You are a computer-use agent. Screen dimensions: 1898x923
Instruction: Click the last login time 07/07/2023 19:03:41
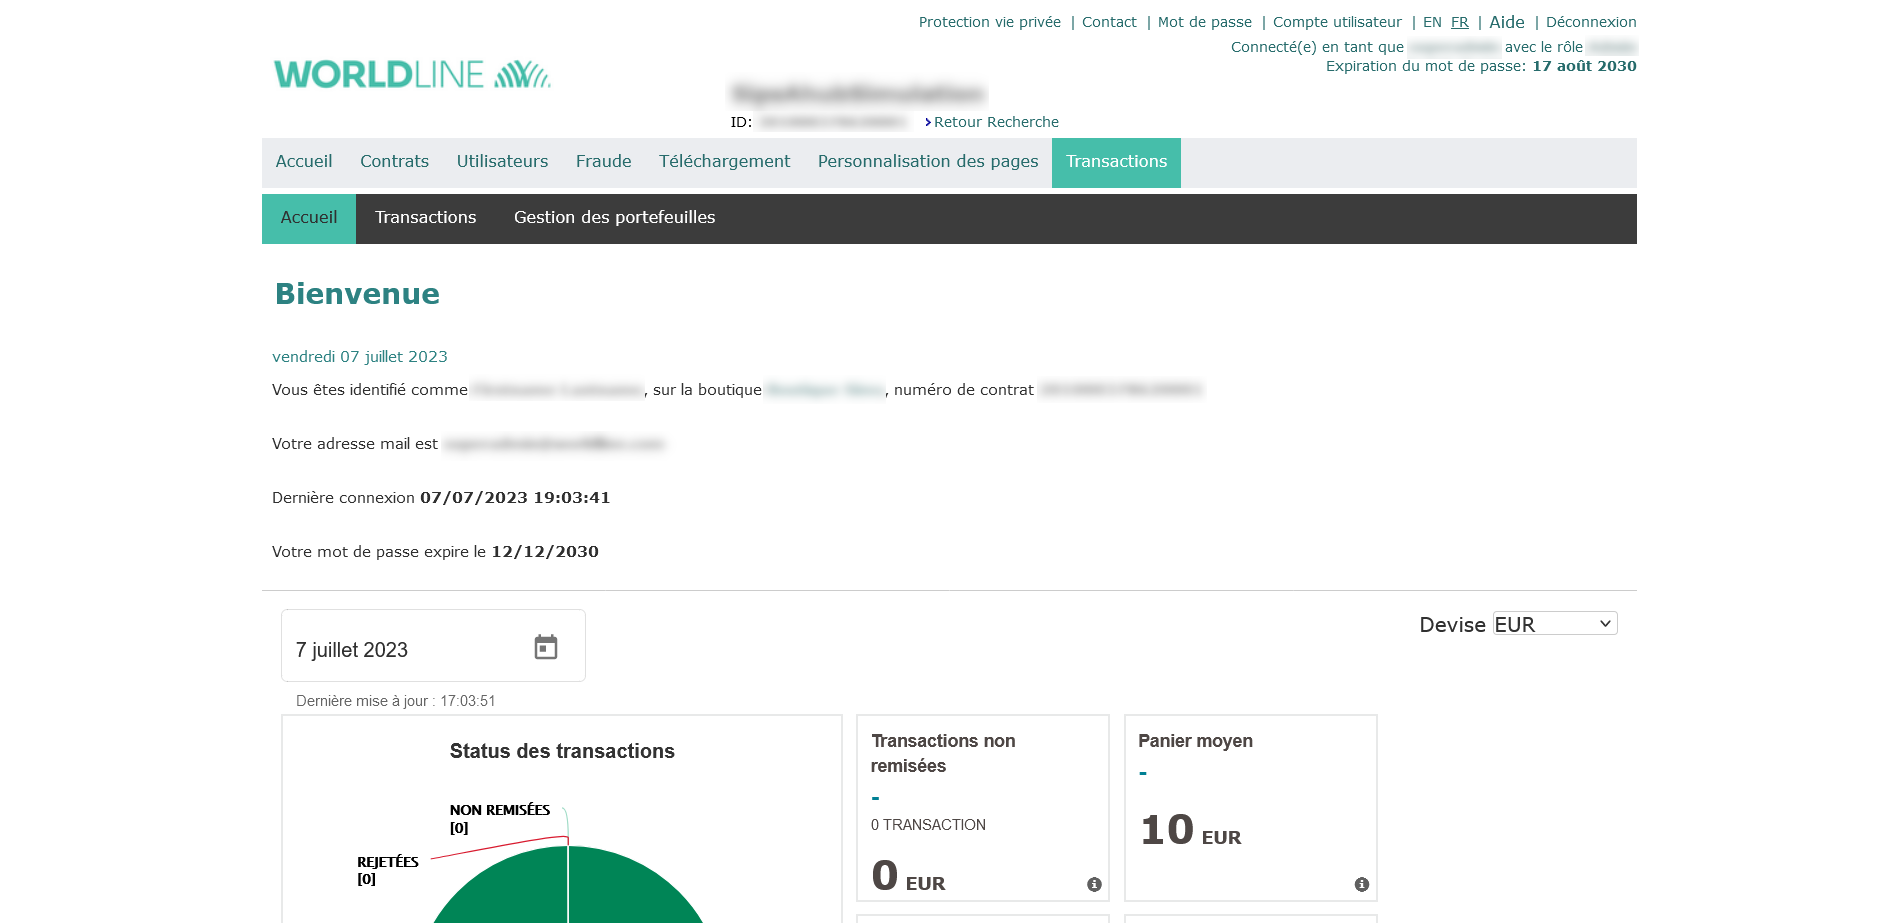click(515, 498)
